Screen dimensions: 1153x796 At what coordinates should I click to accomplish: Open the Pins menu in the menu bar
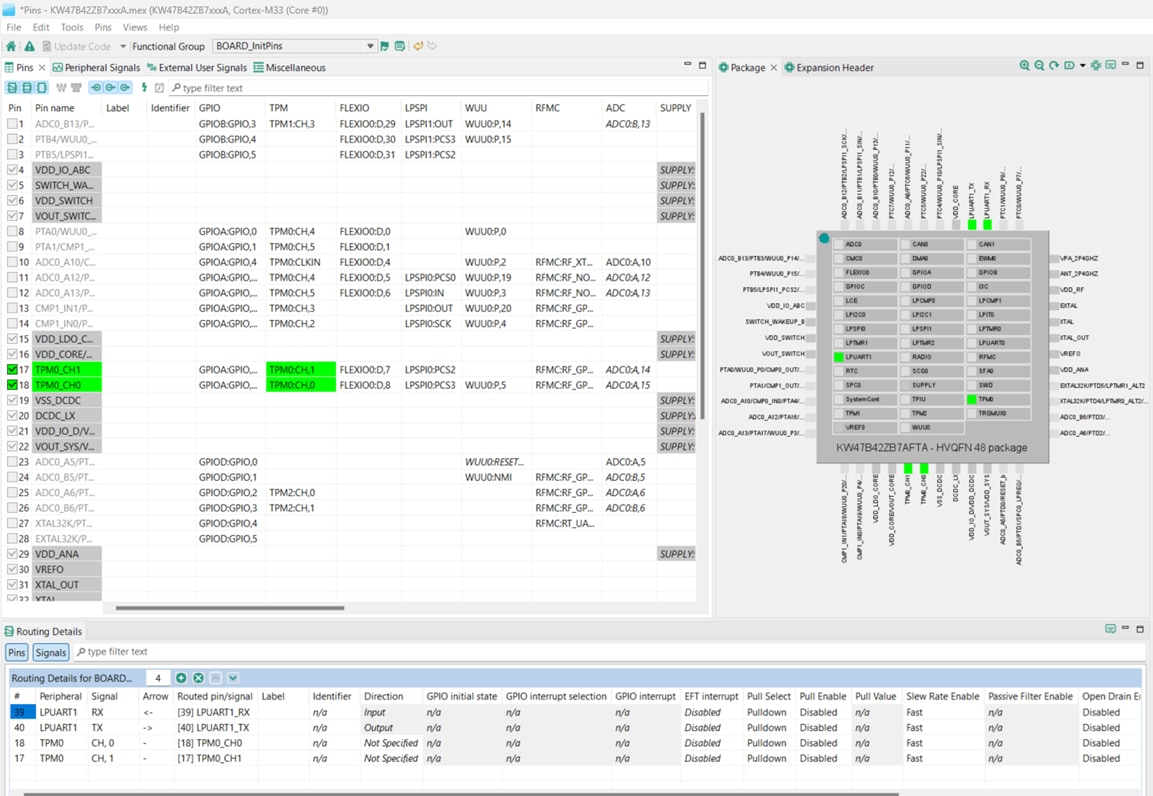pos(104,27)
